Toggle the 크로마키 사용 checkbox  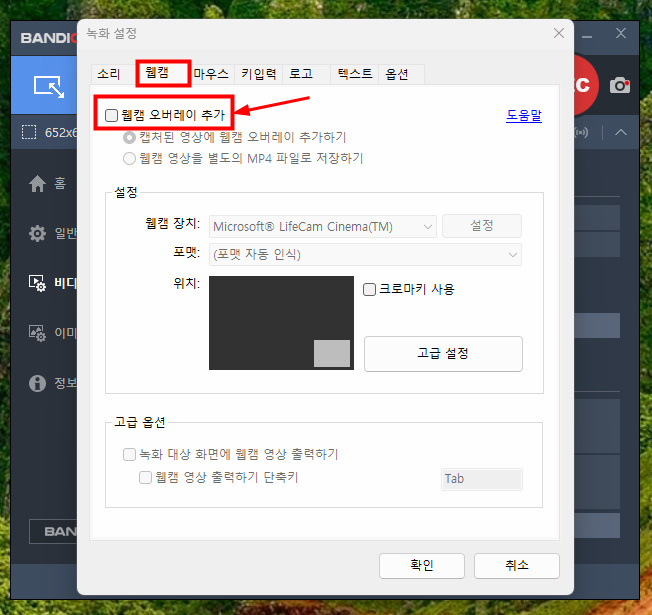[370, 289]
